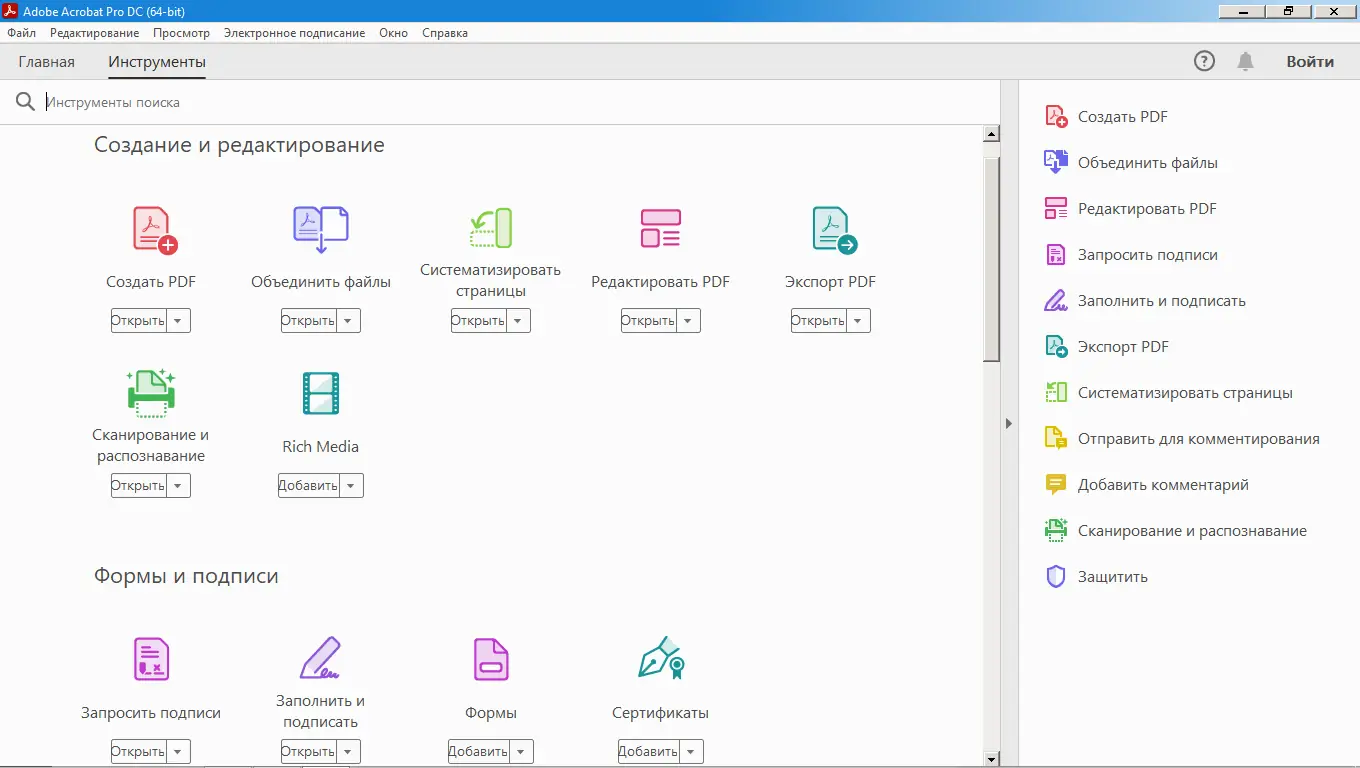Expand the dropdown arrow under Сканирование и распознавание
This screenshot has height=768, width=1360.
178,486
